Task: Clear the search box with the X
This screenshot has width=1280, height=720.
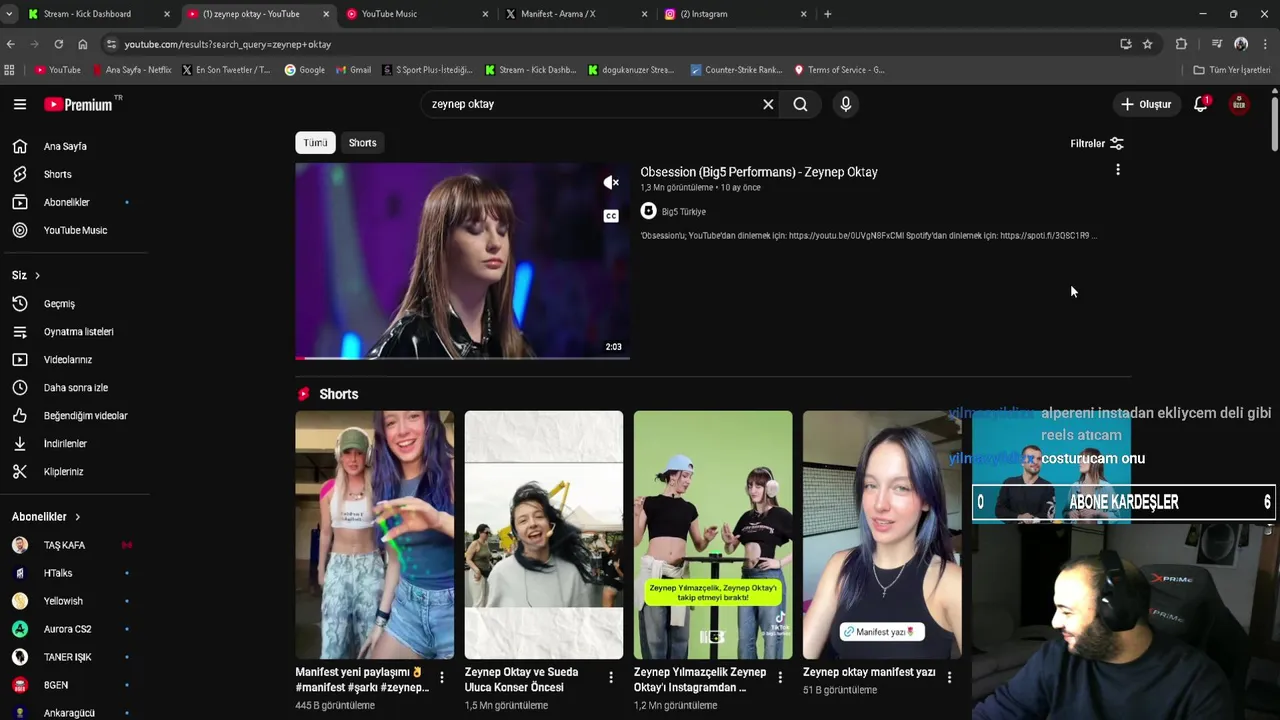Action: click(768, 104)
